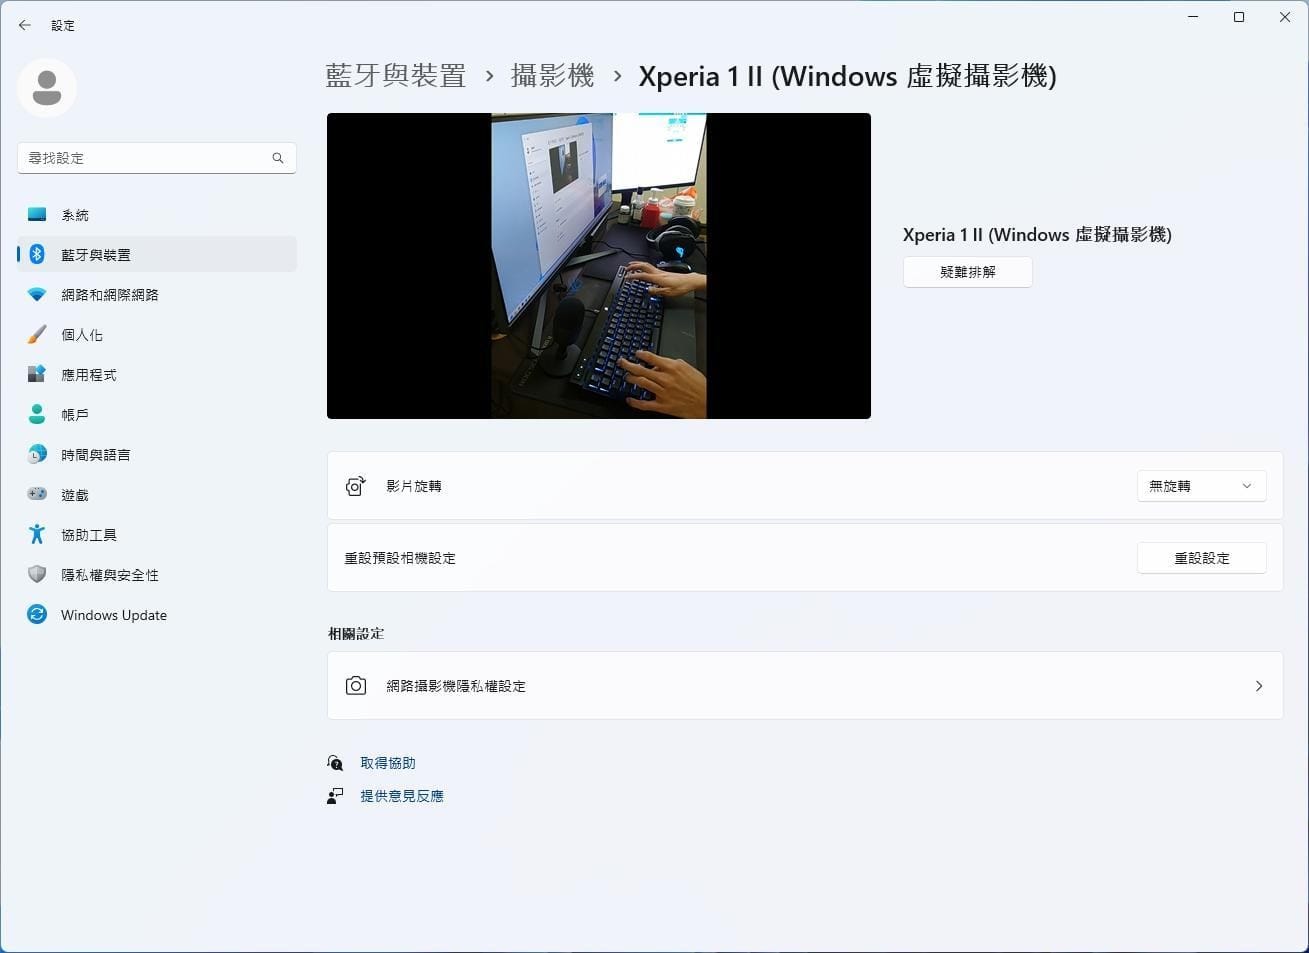This screenshot has height=953, width=1309.
Task: Click the 時間與語言 clock globe icon
Action: [37, 455]
